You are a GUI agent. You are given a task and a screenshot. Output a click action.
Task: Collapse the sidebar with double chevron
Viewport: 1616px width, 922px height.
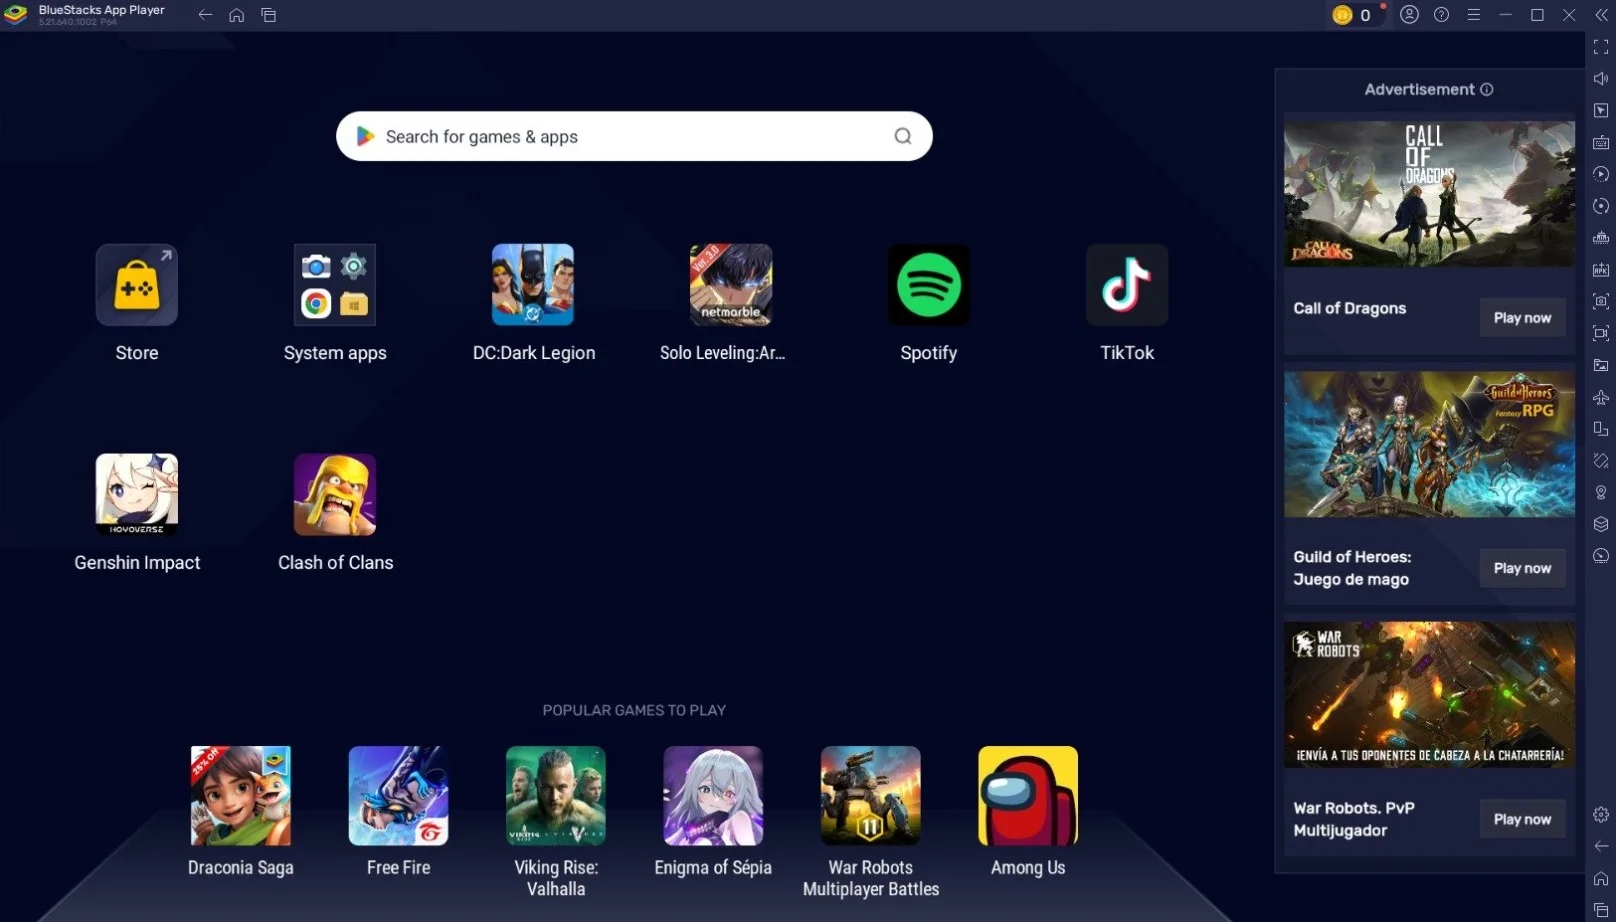[x=1600, y=15]
